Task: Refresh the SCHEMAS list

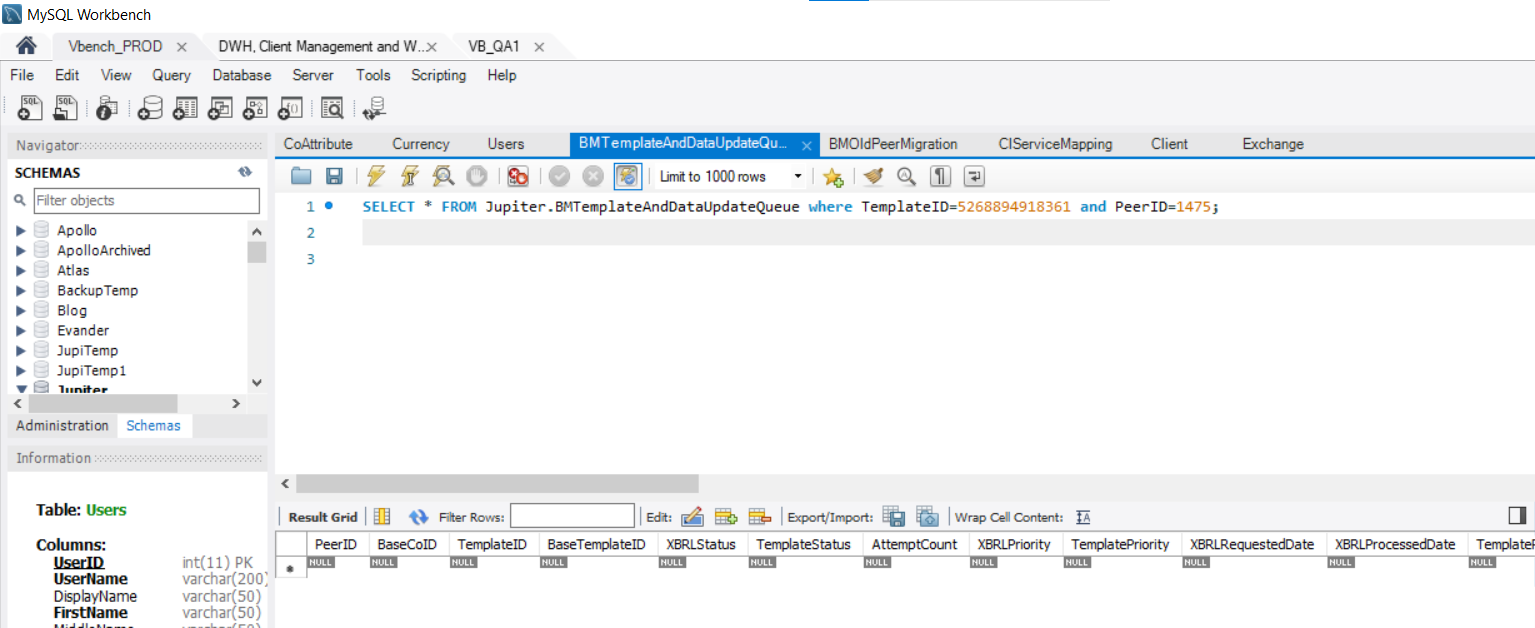Action: [x=245, y=172]
